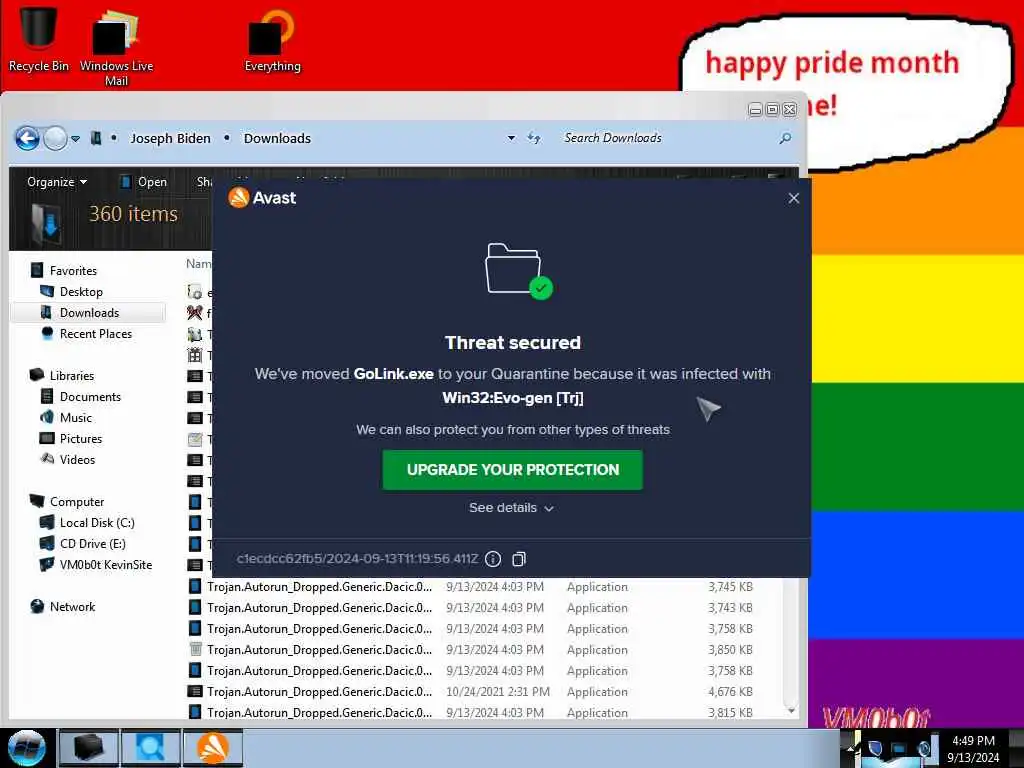Screen dimensions: 1024x768
Task: Select the Trojan file sized 3,850 KB
Action: pos(470,650)
